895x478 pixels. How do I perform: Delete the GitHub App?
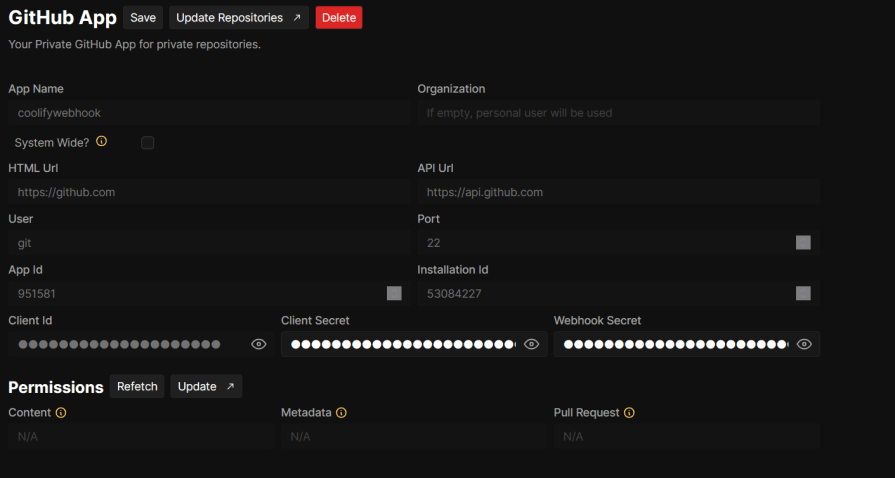(x=339, y=18)
